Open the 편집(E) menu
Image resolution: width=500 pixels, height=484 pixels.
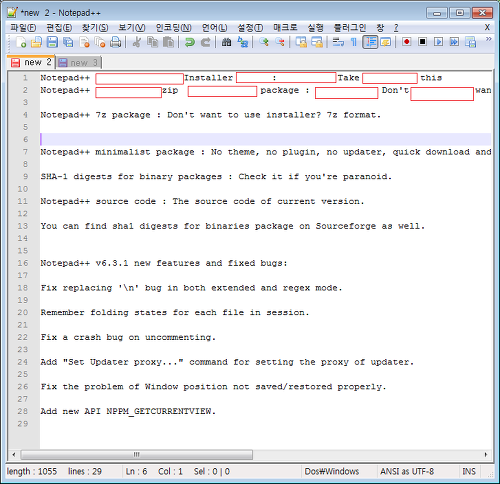59,28
